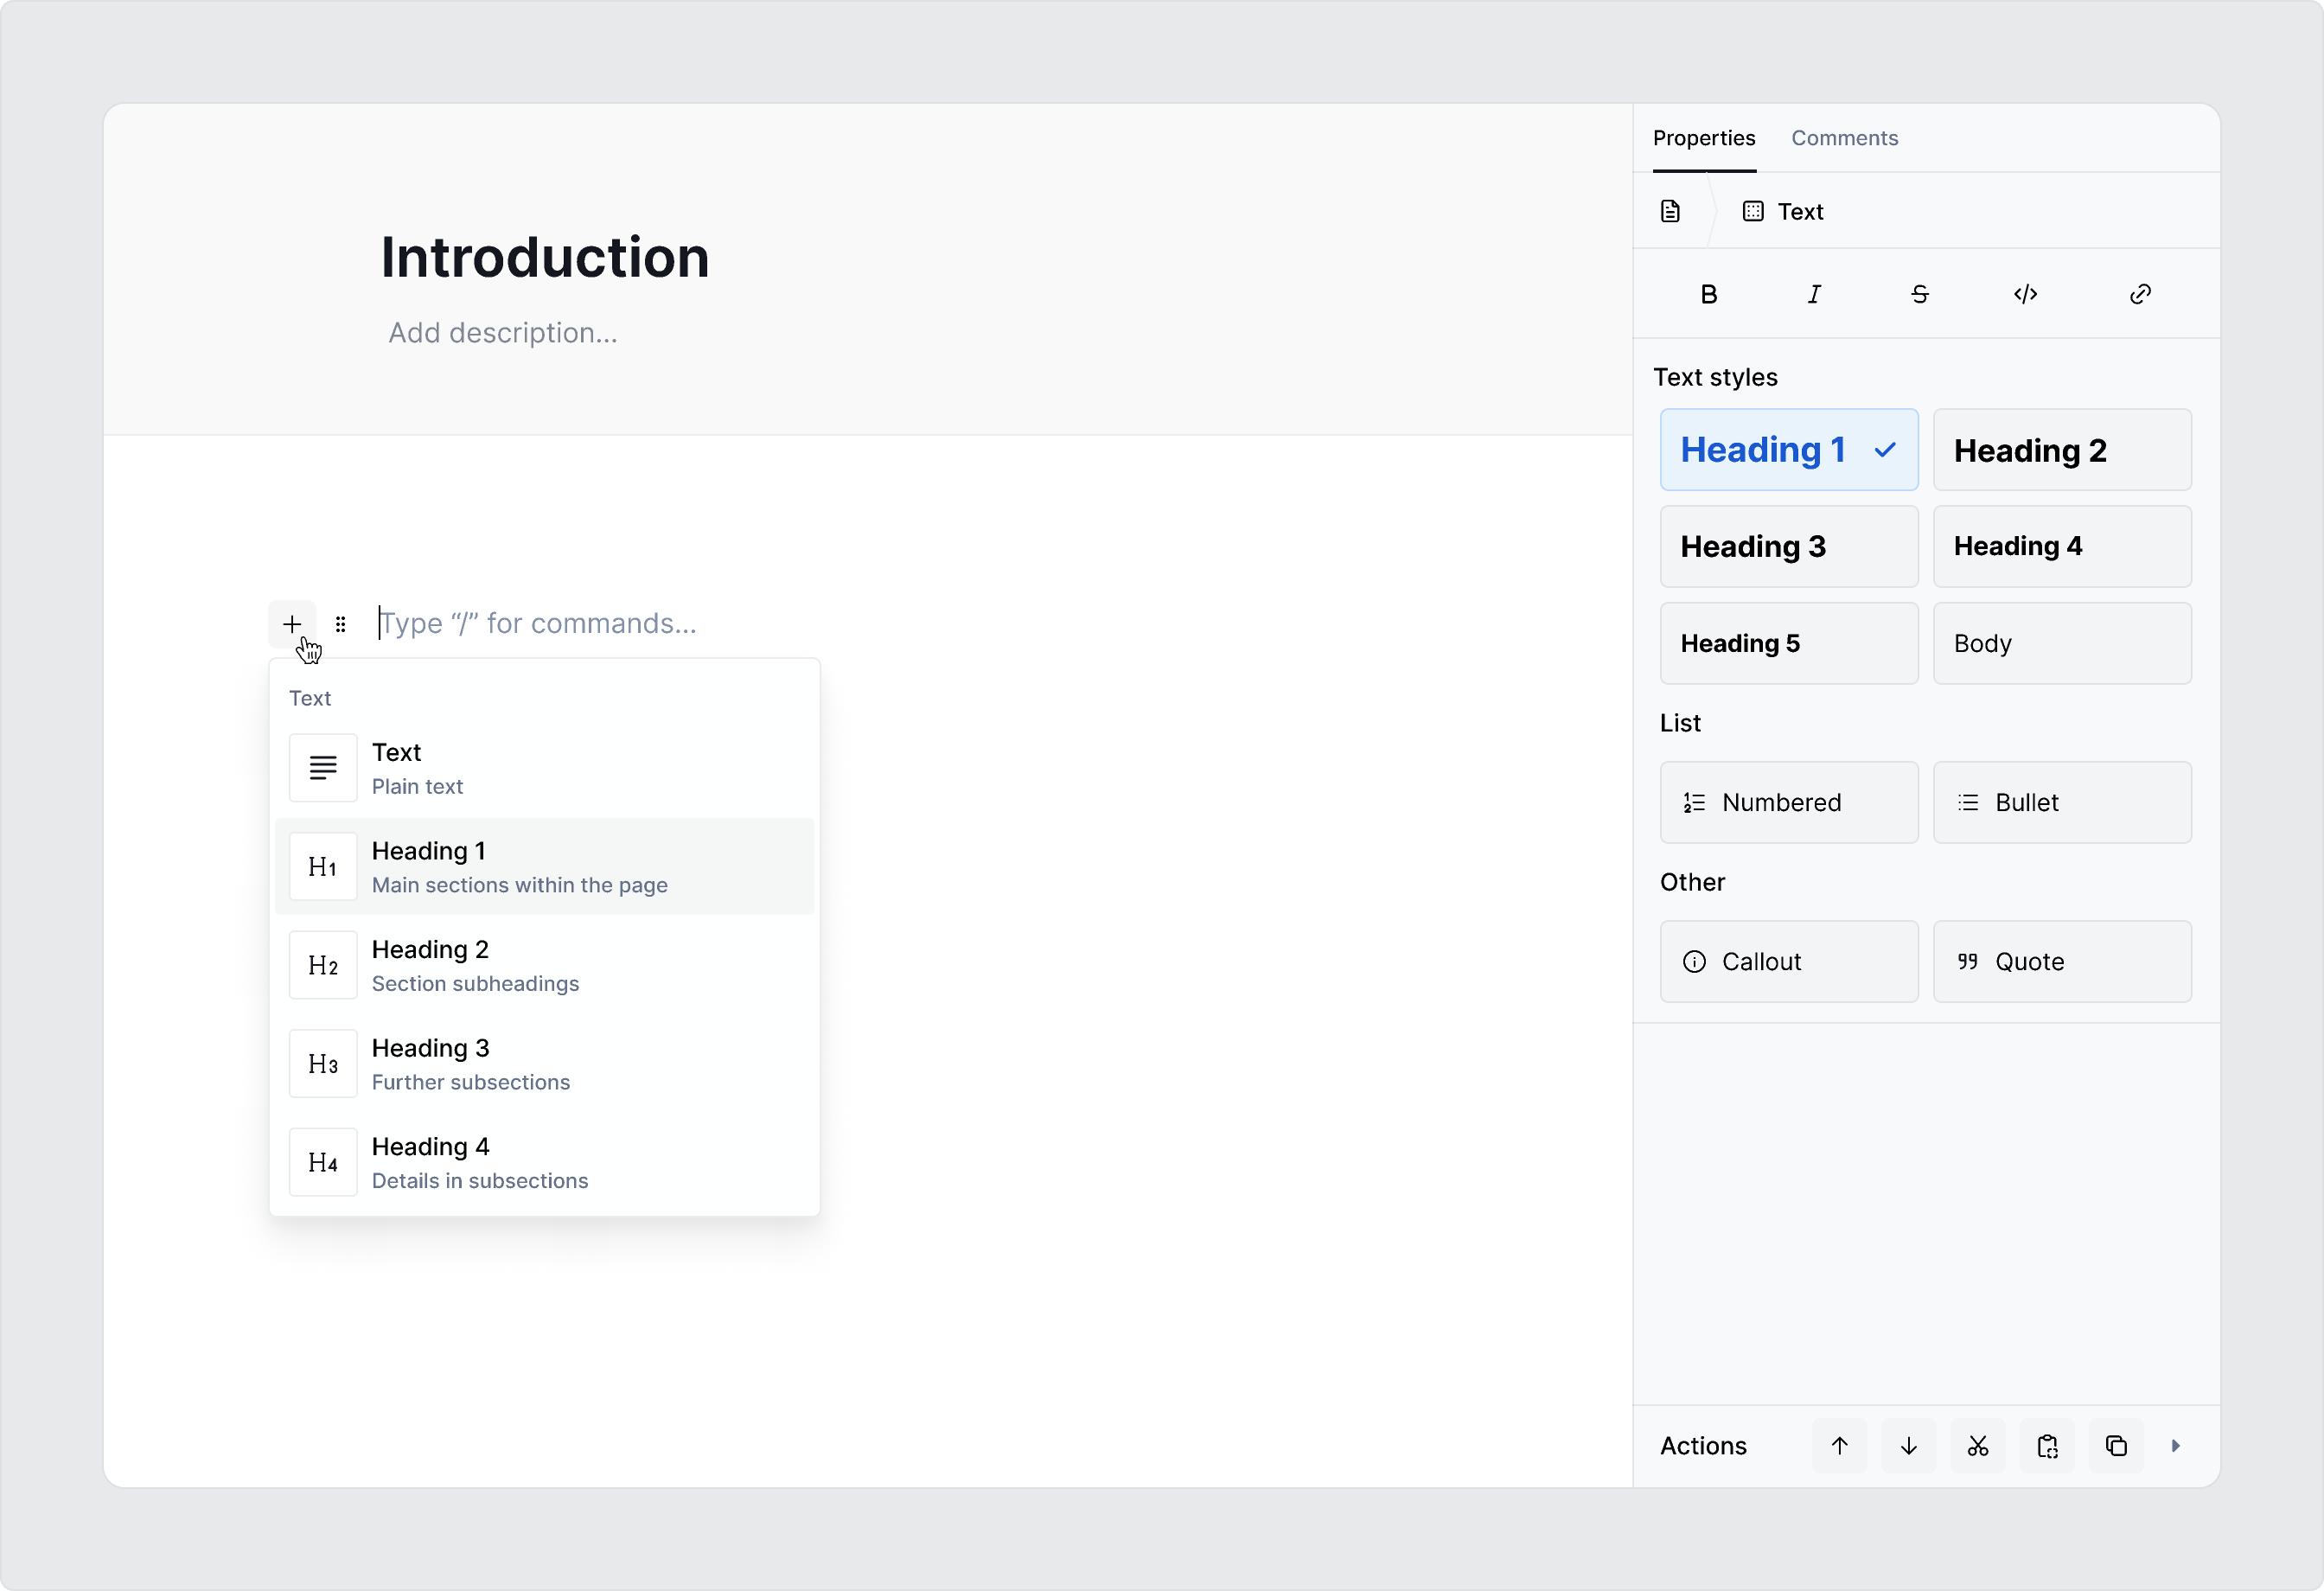Screen dimensions: 2324x1591
Task: Select the Numbered list option
Action: coord(1789,802)
